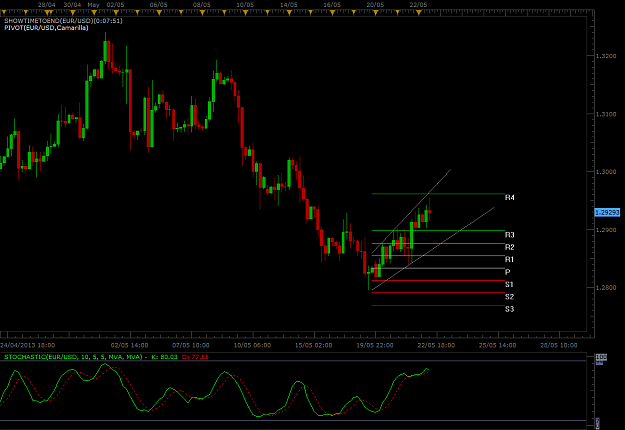Image resolution: width=625 pixels, height=430 pixels.
Task: Click the R2 pivot level label
Action: coord(509,247)
